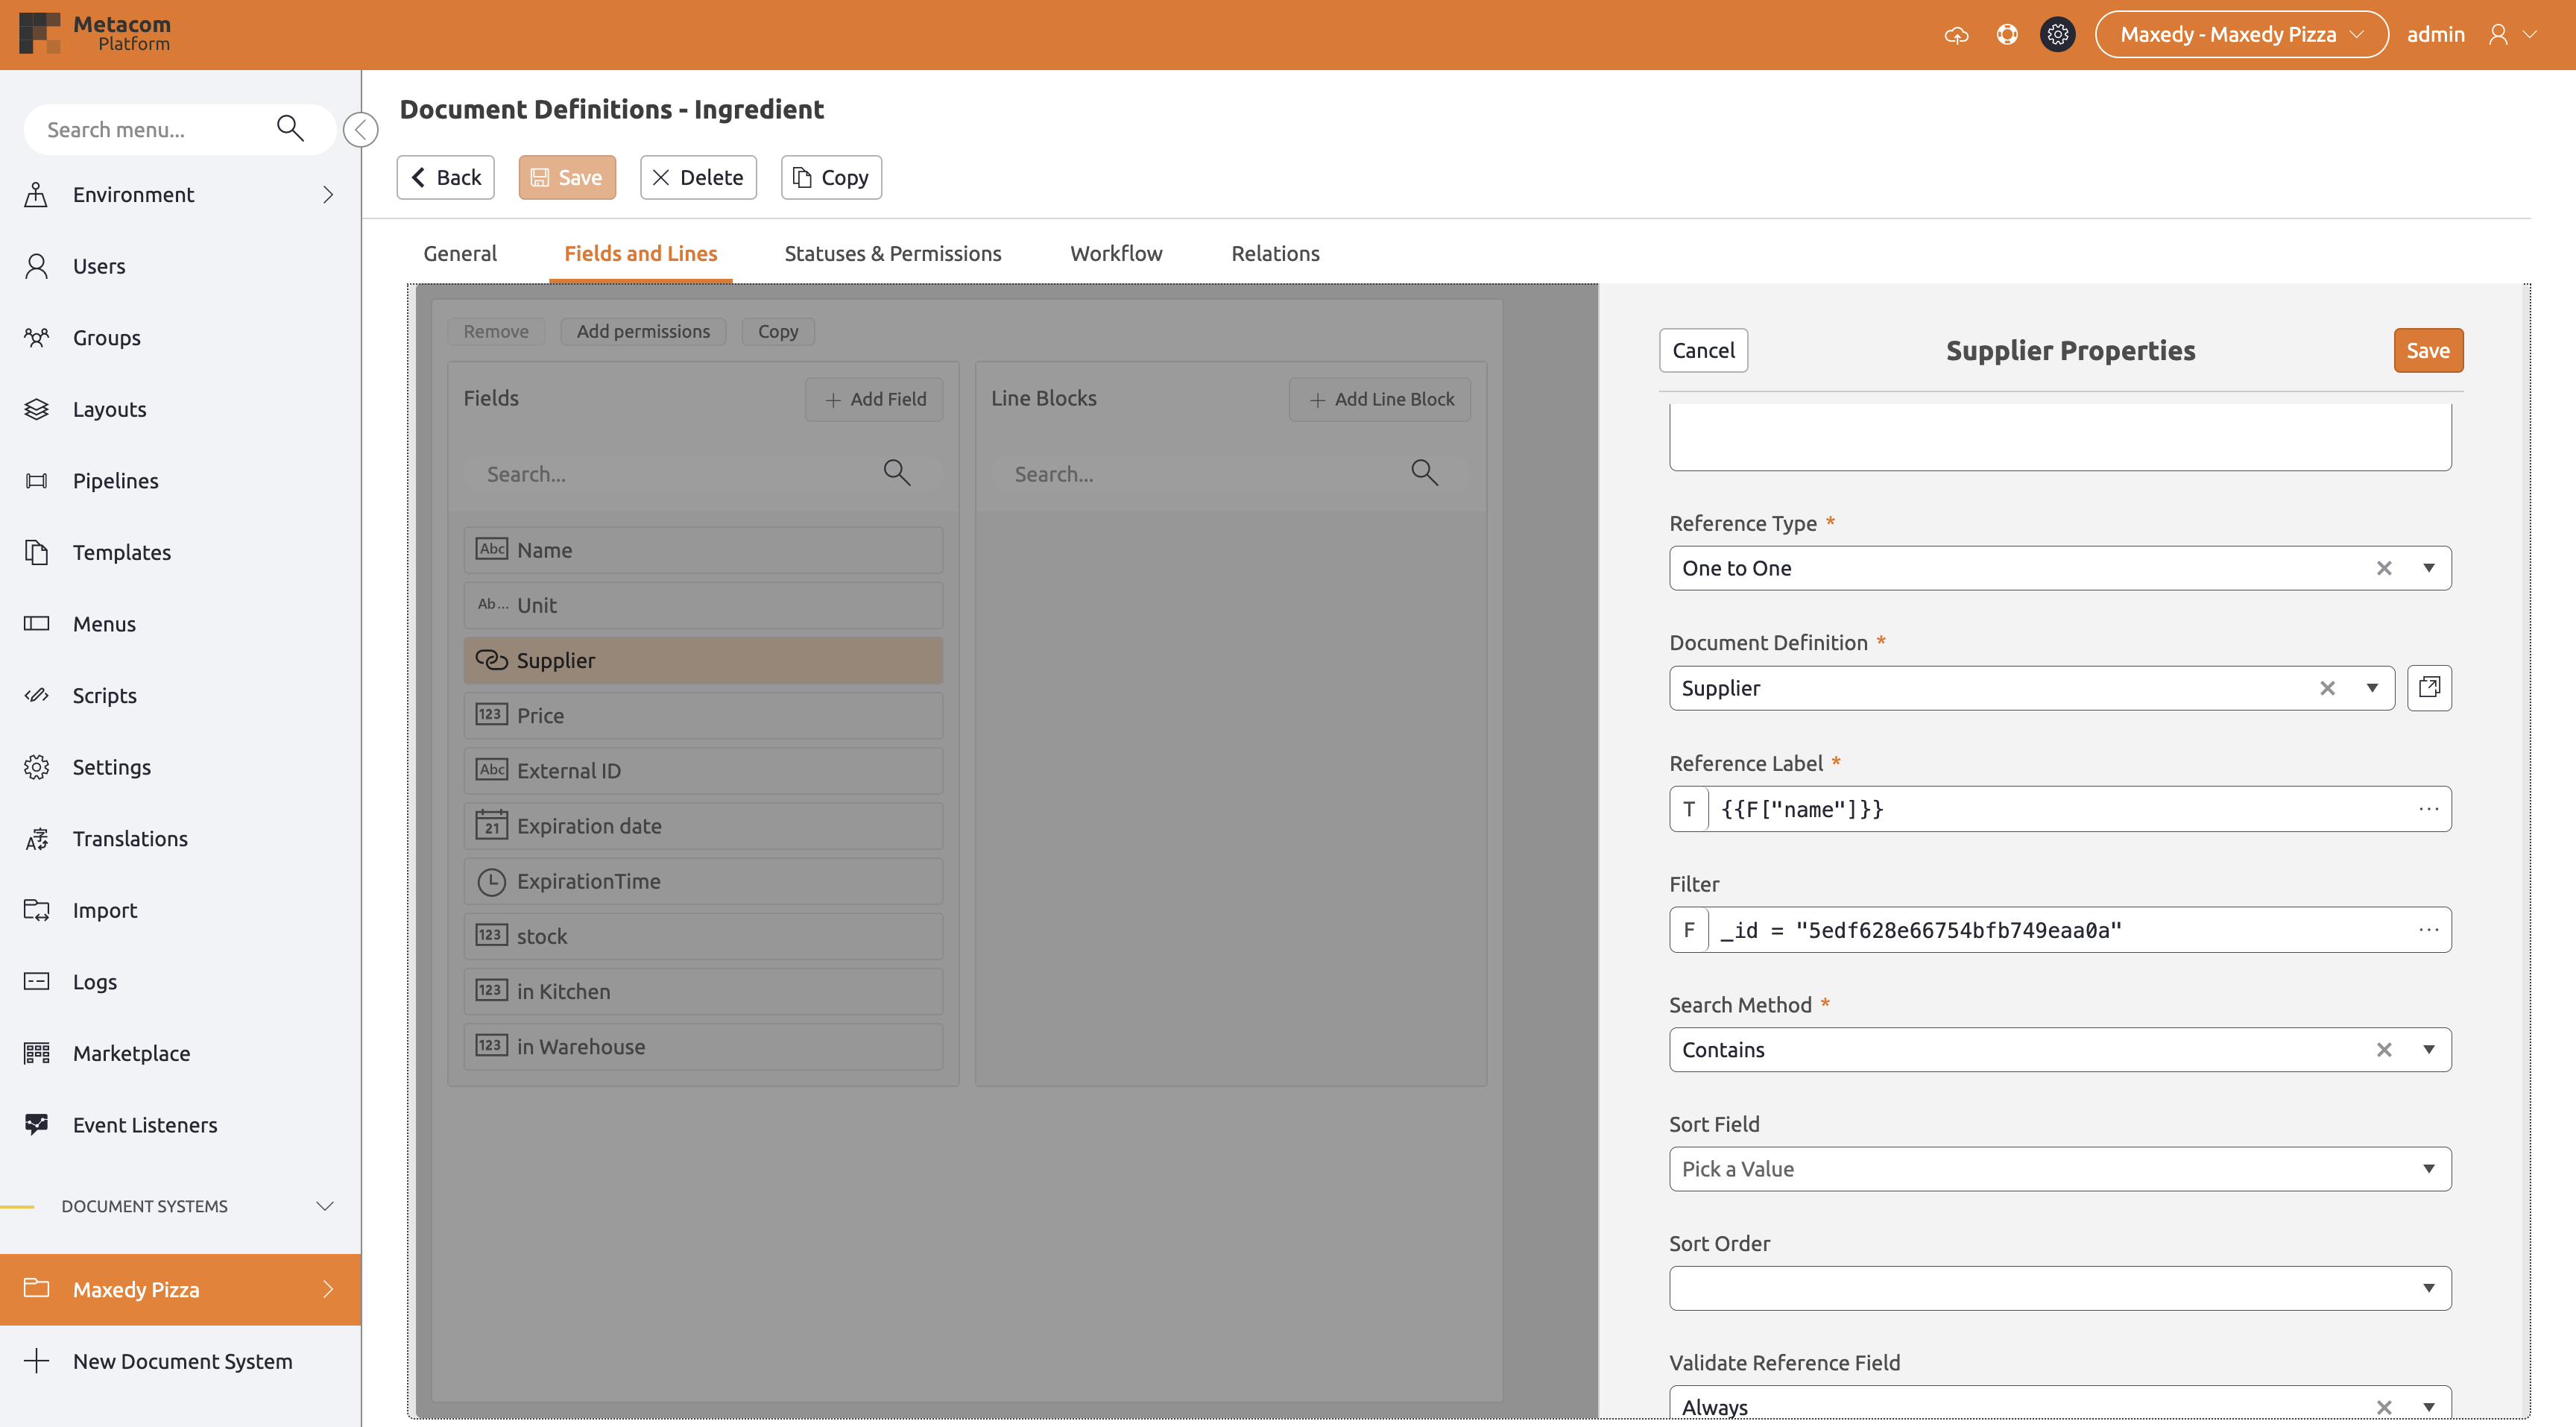Open the settings gear in top bar

[x=2057, y=35]
